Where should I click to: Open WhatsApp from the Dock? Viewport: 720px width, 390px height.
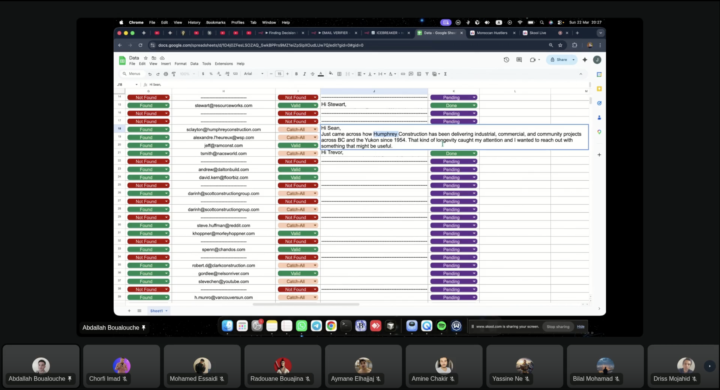[x=301, y=326]
